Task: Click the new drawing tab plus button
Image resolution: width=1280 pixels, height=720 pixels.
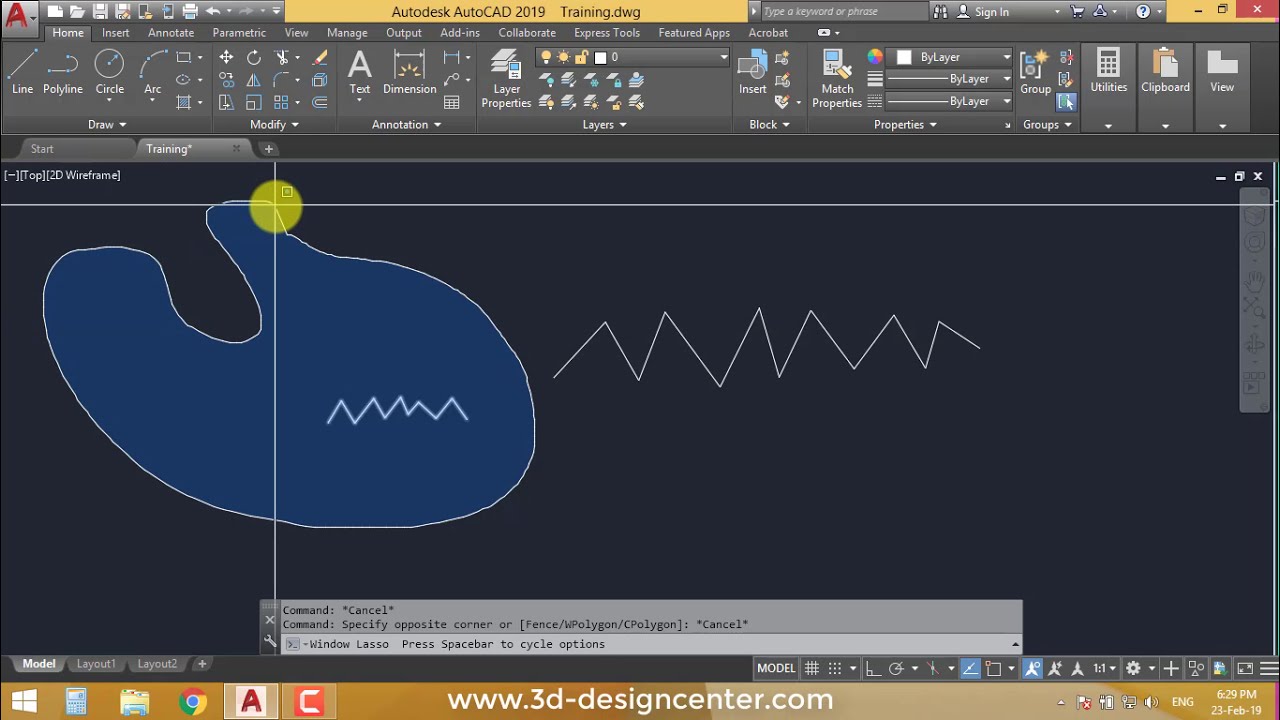Action: [268, 149]
